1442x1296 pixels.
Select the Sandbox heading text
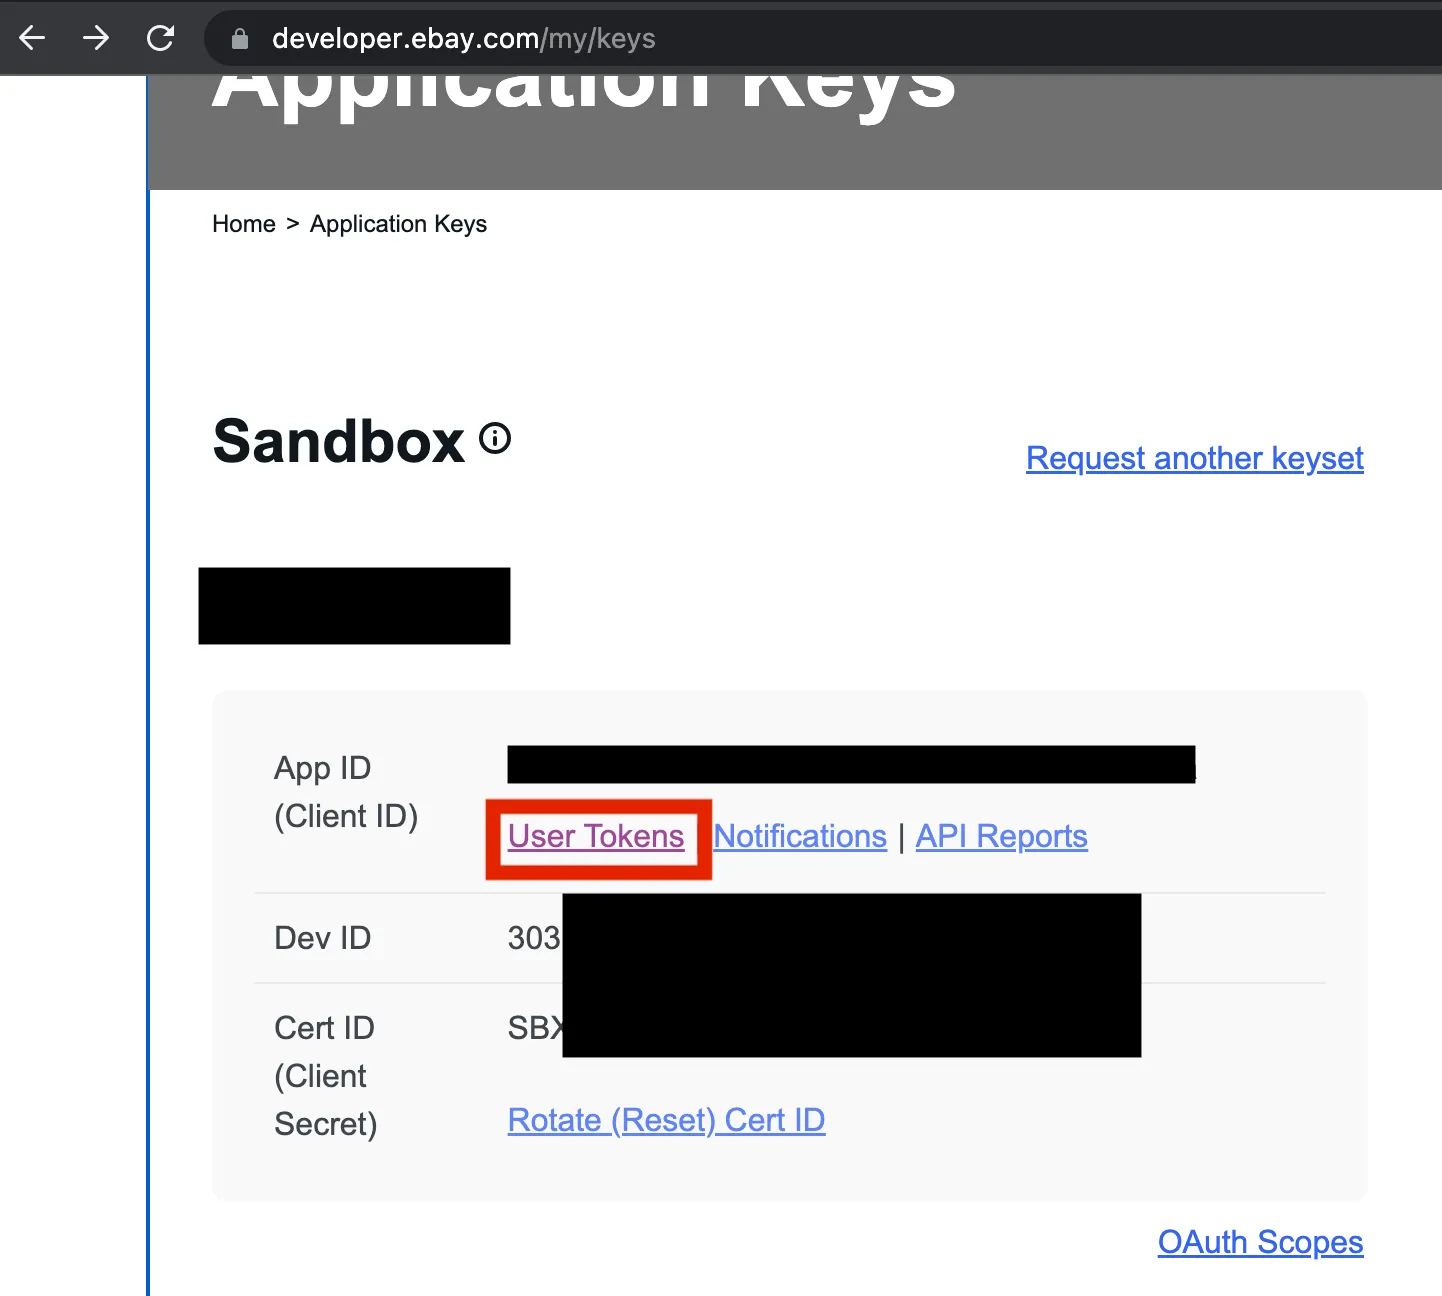pyautogui.click(x=339, y=441)
